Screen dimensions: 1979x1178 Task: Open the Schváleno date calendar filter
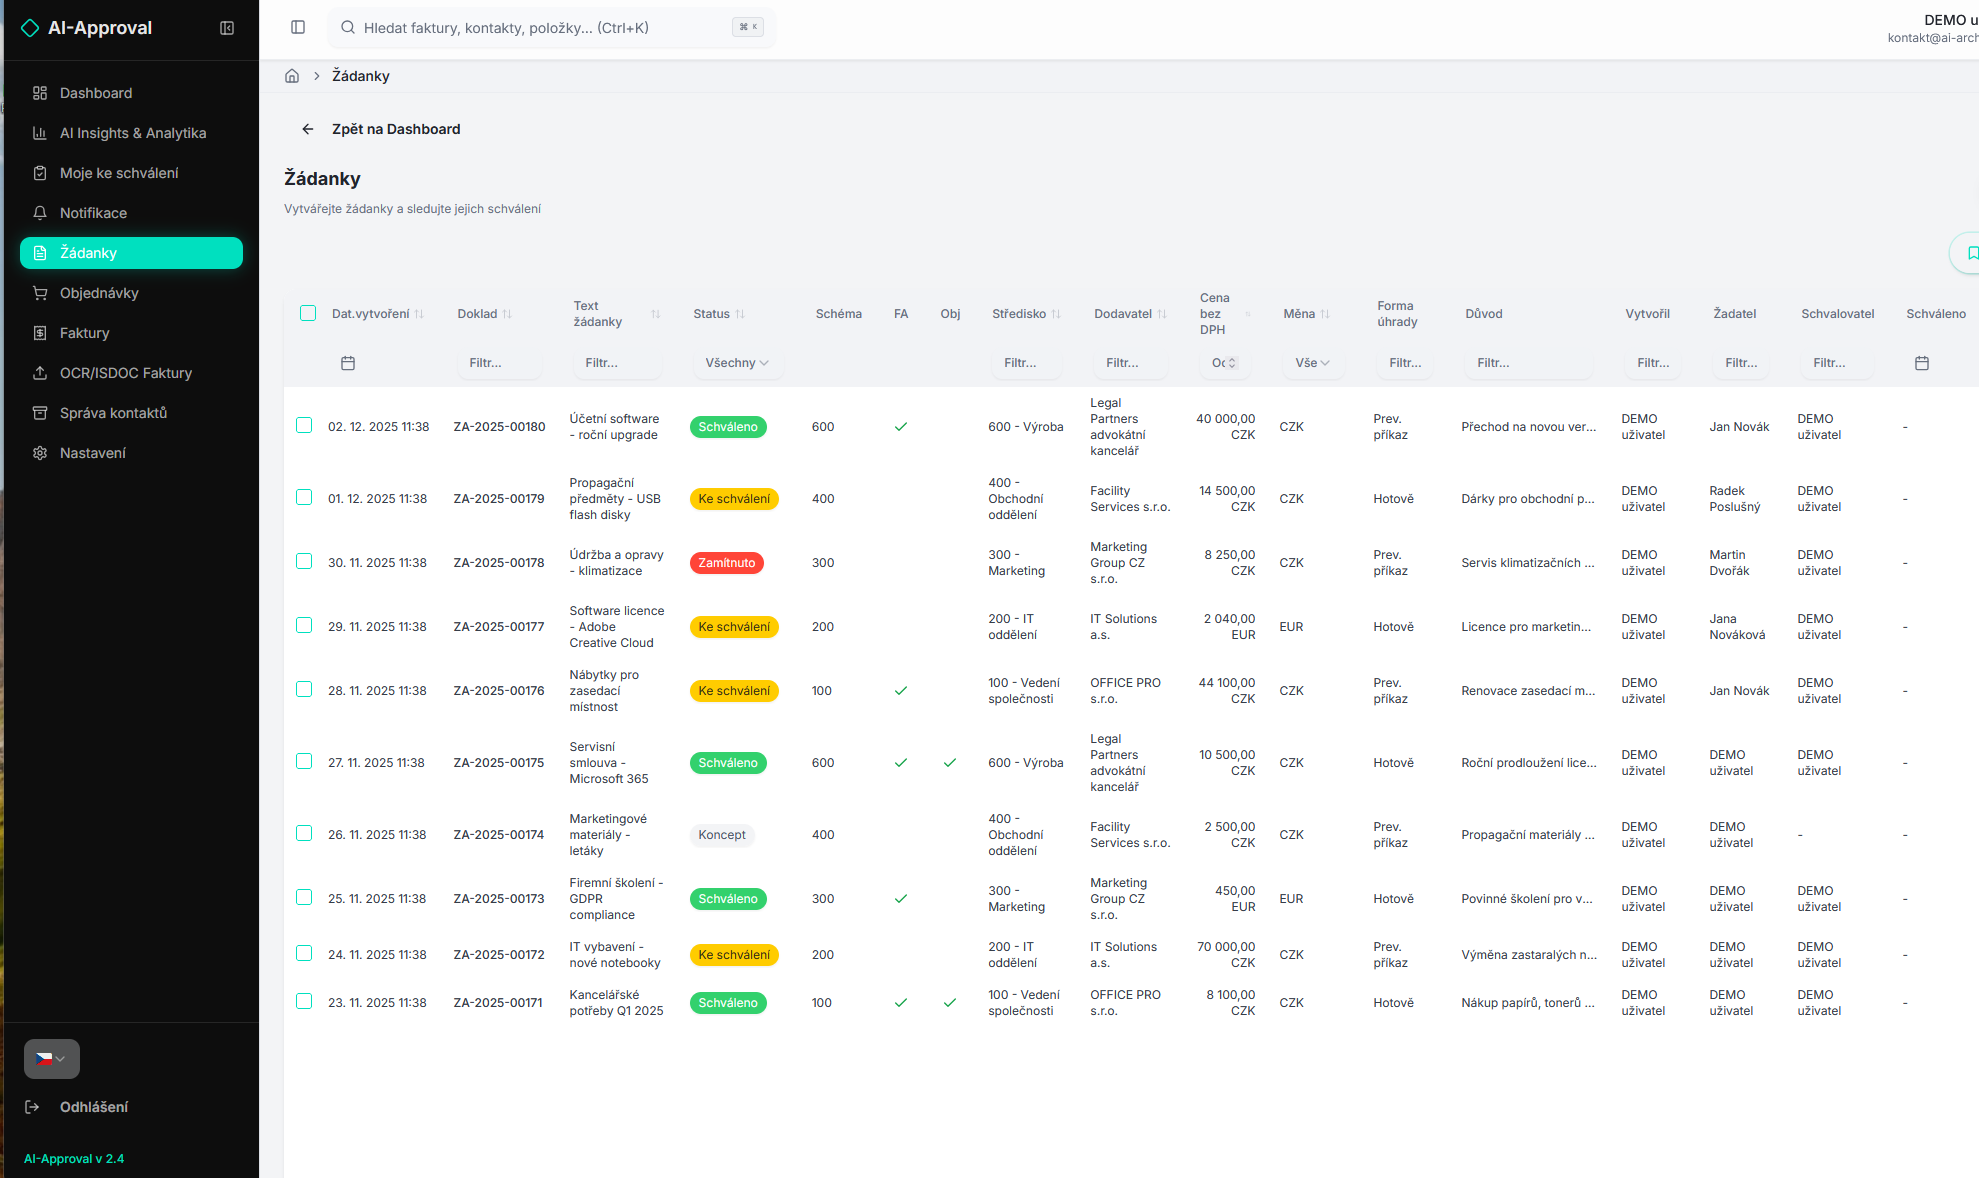(x=1921, y=363)
